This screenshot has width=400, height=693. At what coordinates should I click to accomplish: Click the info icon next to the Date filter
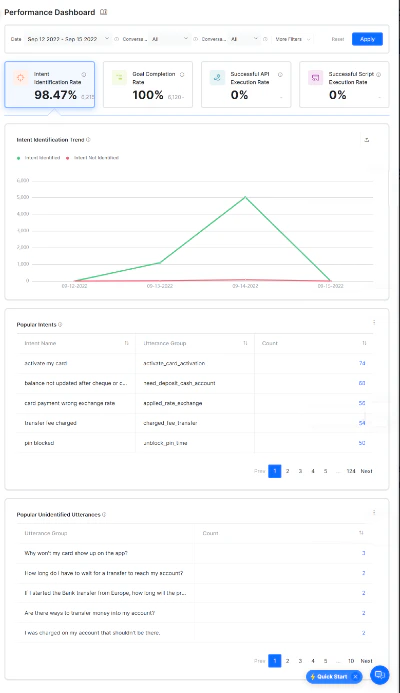click(x=117, y=39)
